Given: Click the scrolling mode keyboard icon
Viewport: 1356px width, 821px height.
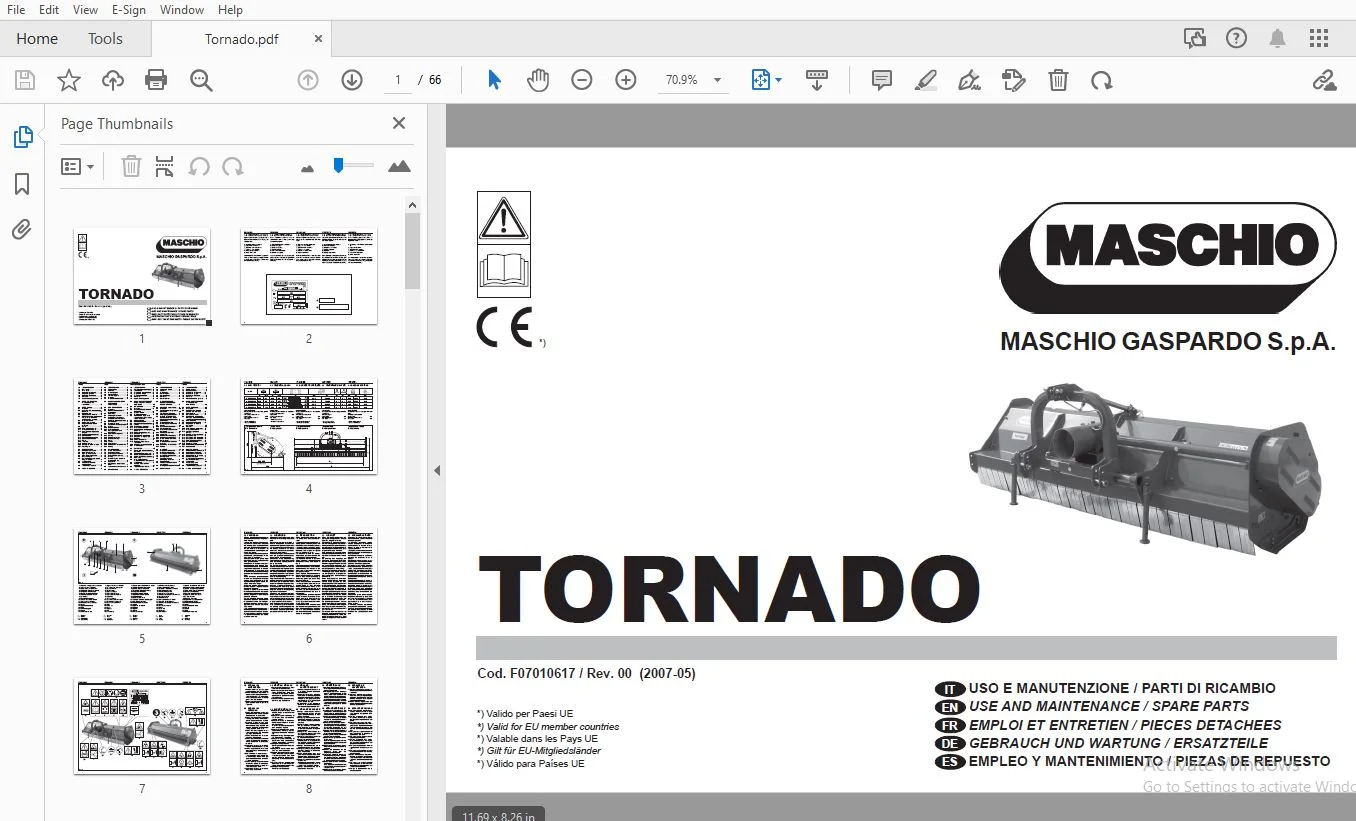Looking at the screenshot, I should [817, 80].
